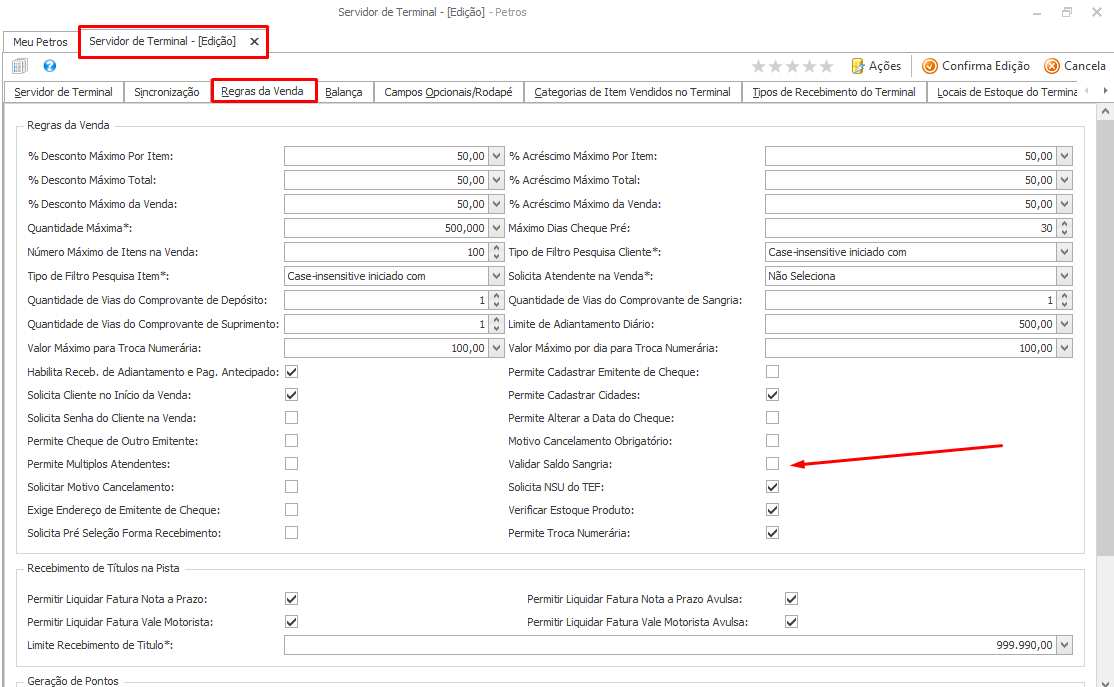This screenshot has height=687, width=1114.
Task: Open the Servidor de Terminal sub-tab
Action: coord(63,92)
